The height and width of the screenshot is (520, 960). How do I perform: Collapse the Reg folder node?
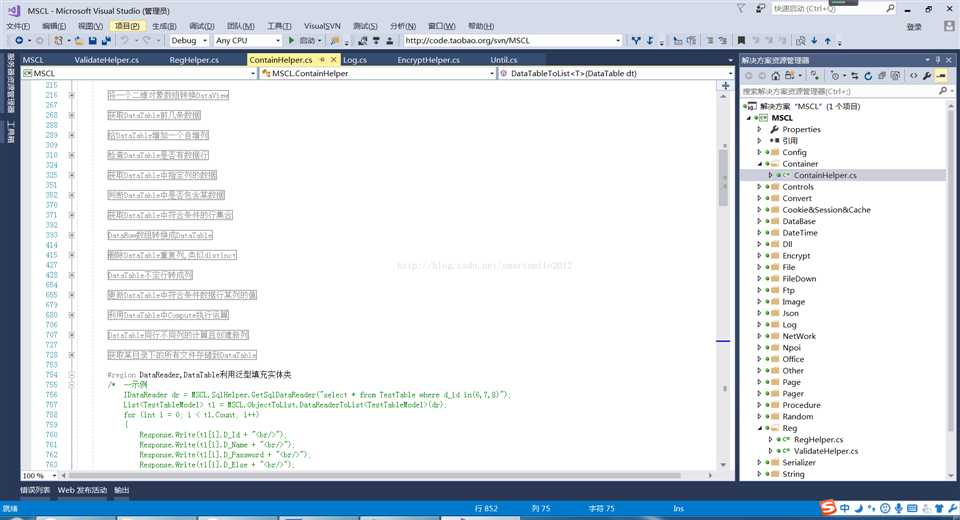(x=760, y=428)
